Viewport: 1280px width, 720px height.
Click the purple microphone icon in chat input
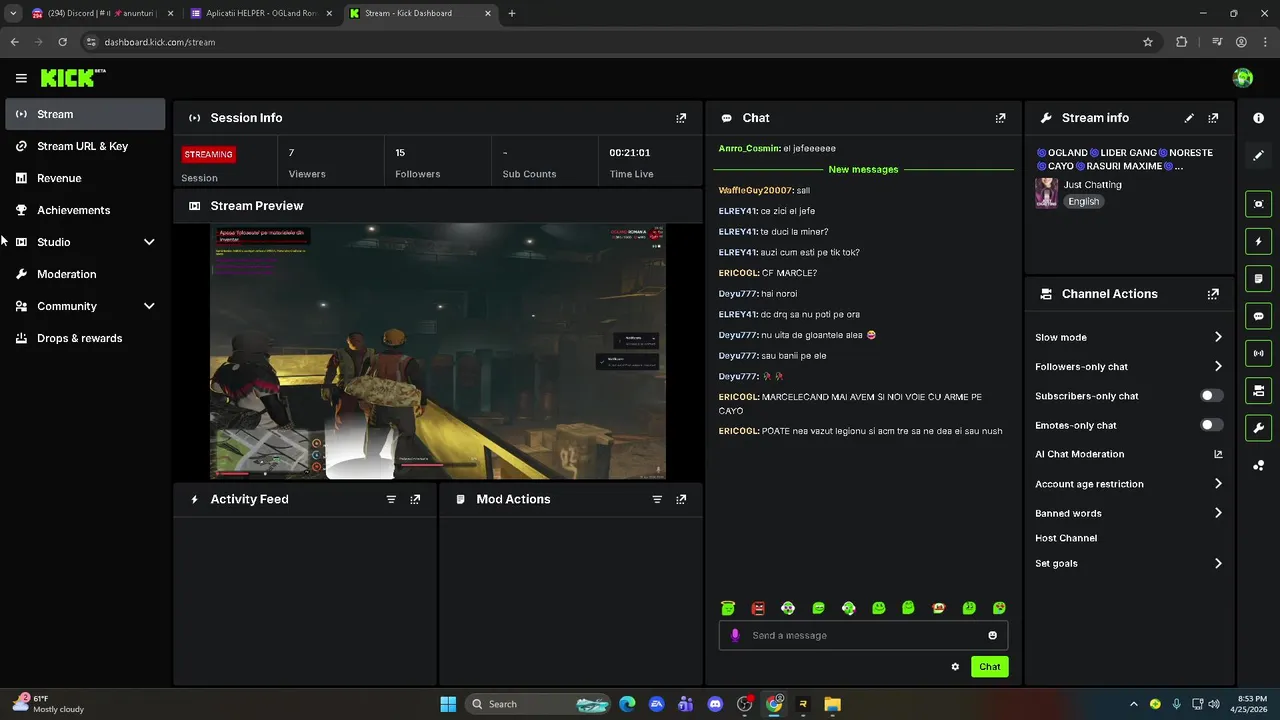[x=735, y=635]
